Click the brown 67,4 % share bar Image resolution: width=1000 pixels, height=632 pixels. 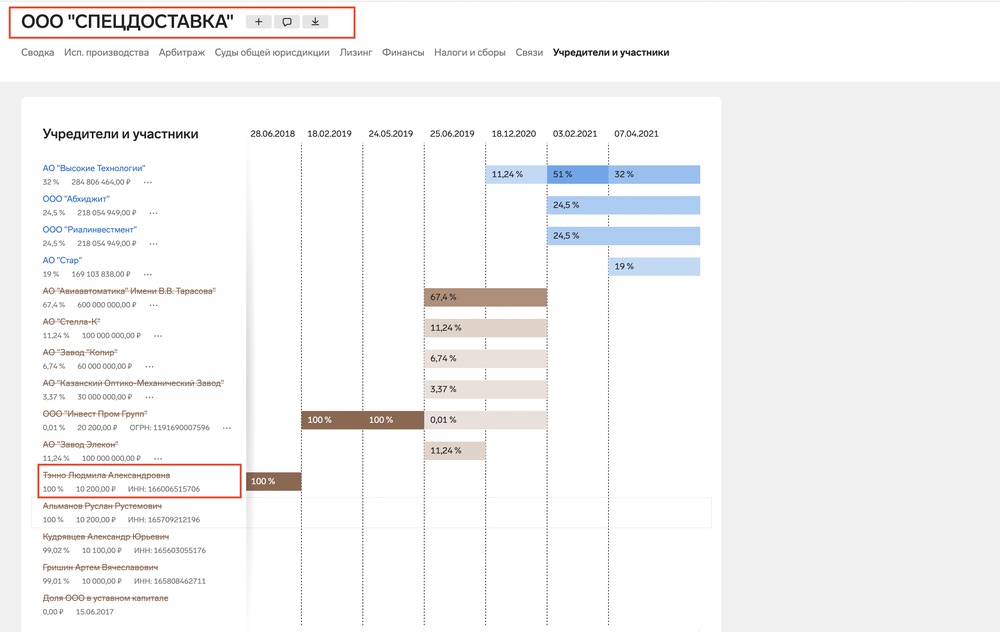point(485,297)
